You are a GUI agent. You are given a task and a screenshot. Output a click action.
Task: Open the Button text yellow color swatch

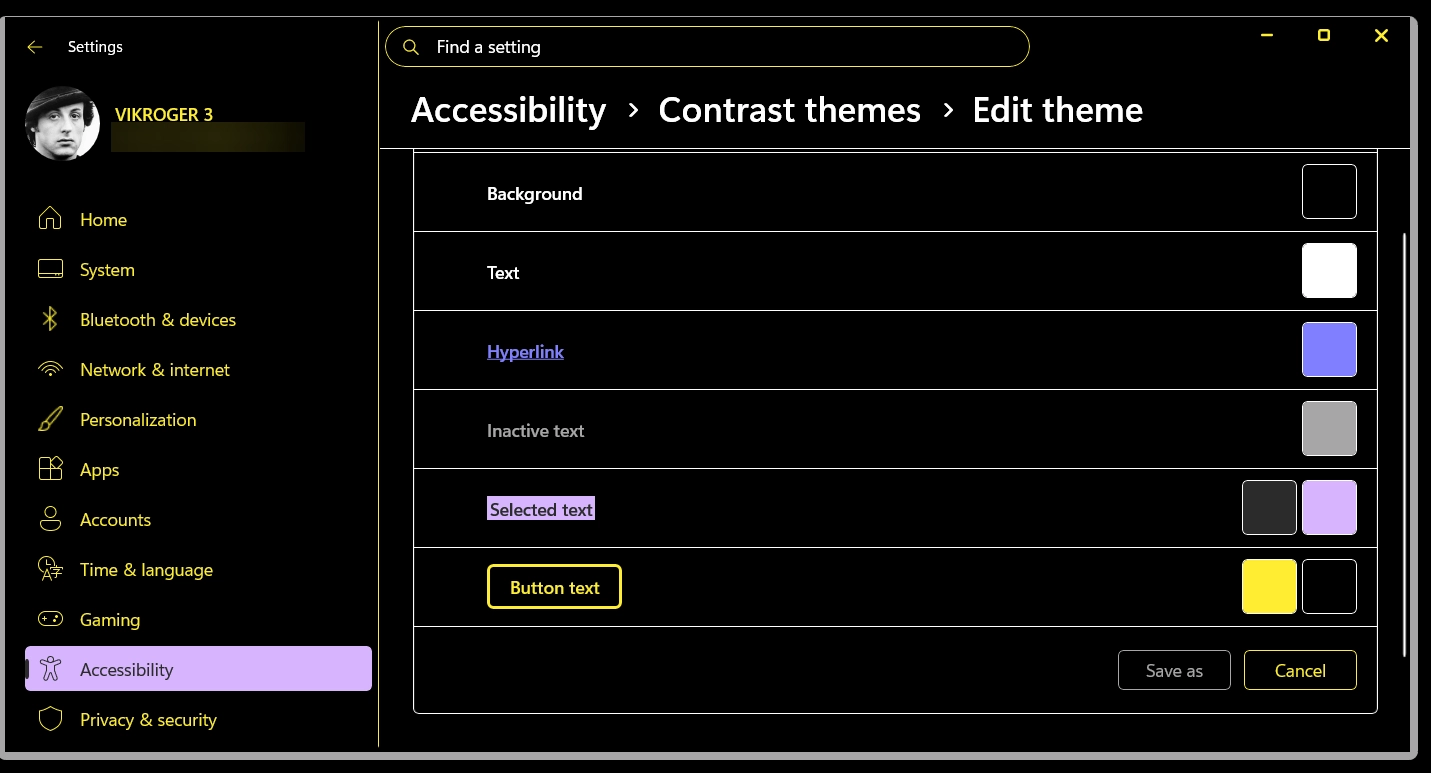pos(1269,587)
